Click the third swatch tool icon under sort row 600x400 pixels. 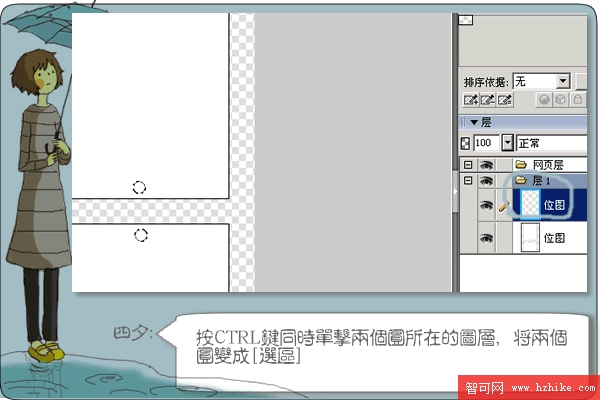[x=504, y=100]
